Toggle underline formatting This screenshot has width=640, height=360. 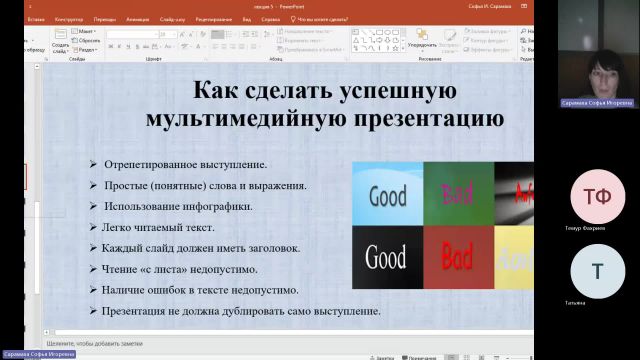[x=128, y=47]
